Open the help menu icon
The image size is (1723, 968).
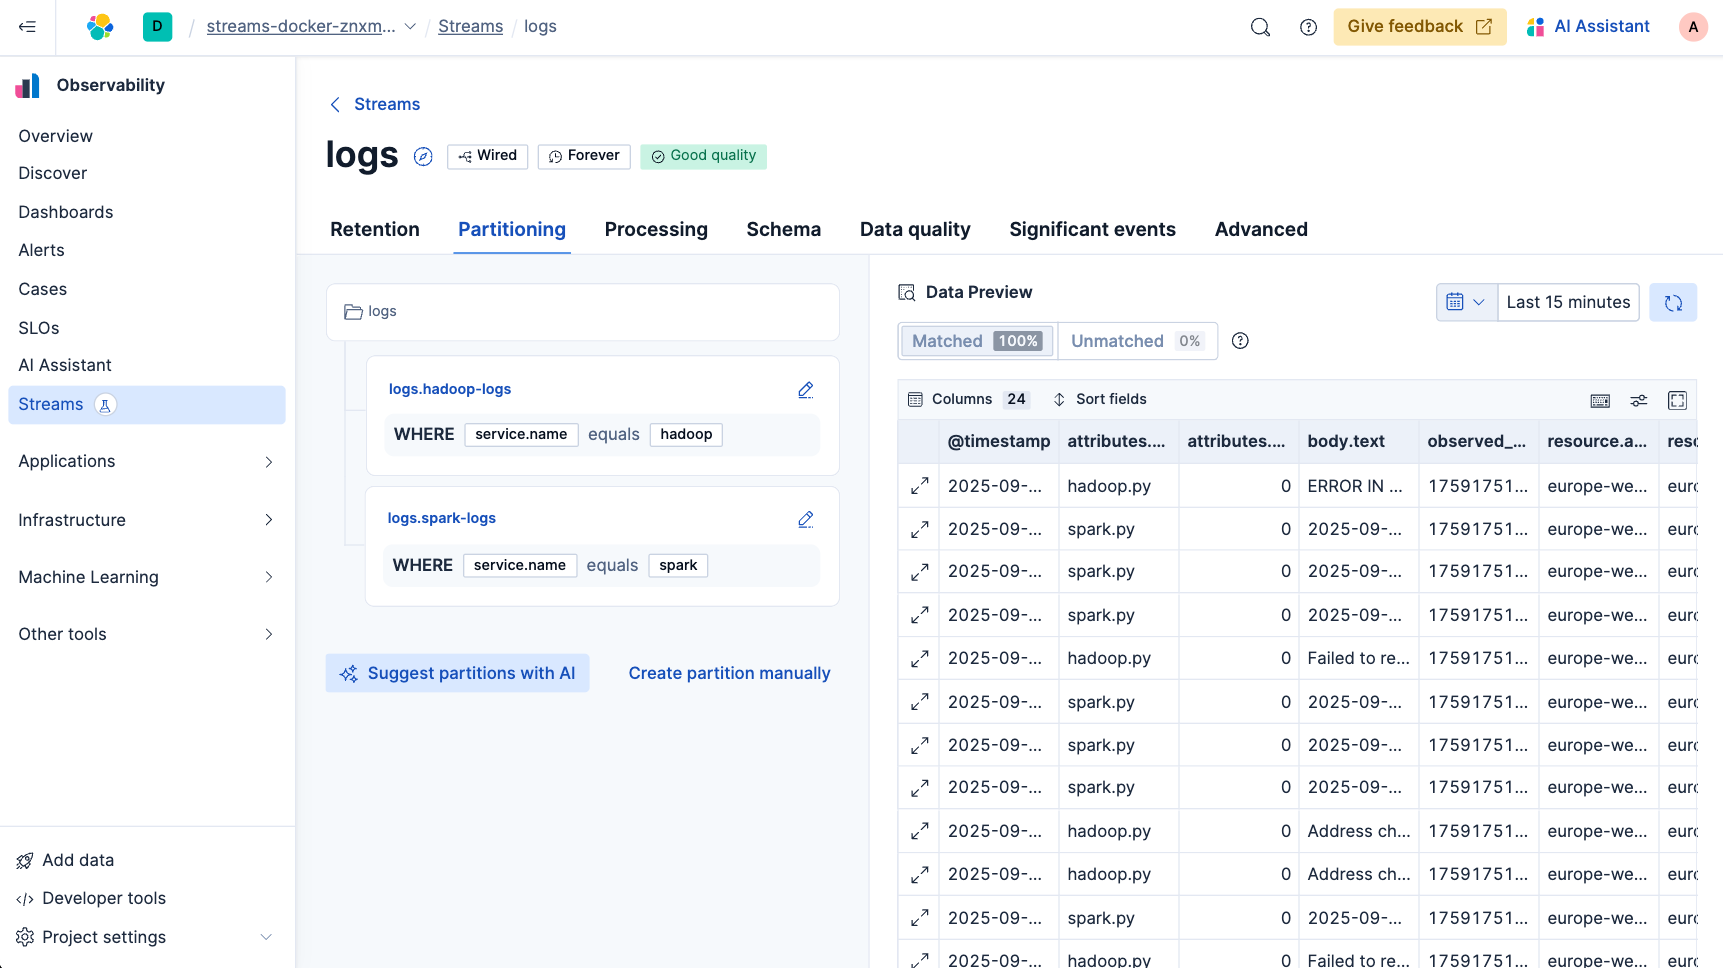(1308, 27)
